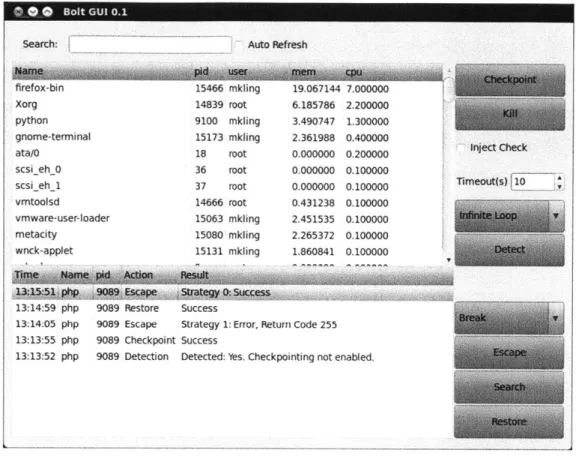Sort process list by pid column
The height and width of the screenshot is (456, 576).
(x=209, y=72)
